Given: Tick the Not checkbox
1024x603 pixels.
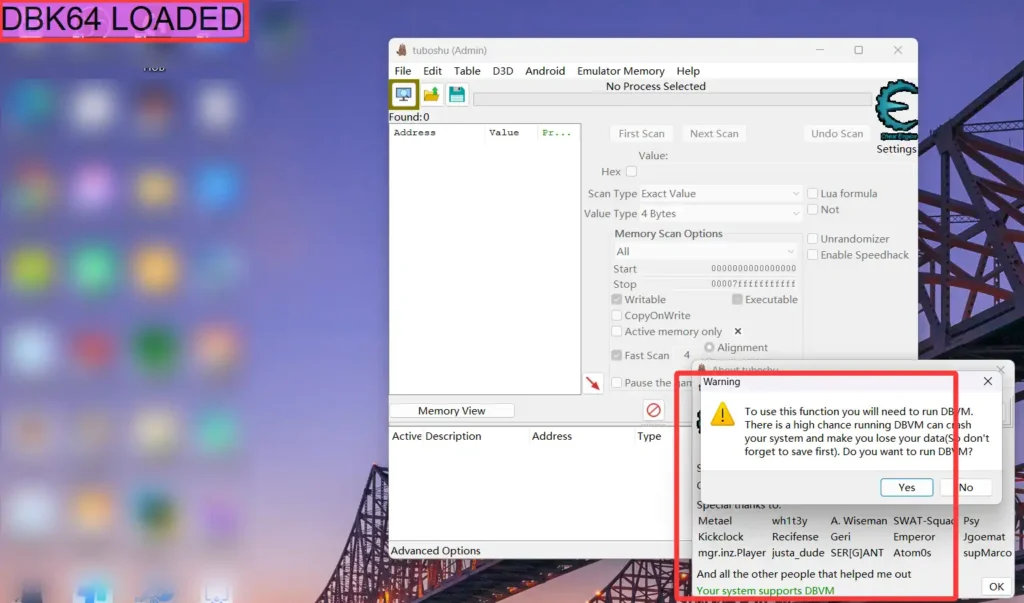Looking at the screenshot, I should click(x=812, y=210).
